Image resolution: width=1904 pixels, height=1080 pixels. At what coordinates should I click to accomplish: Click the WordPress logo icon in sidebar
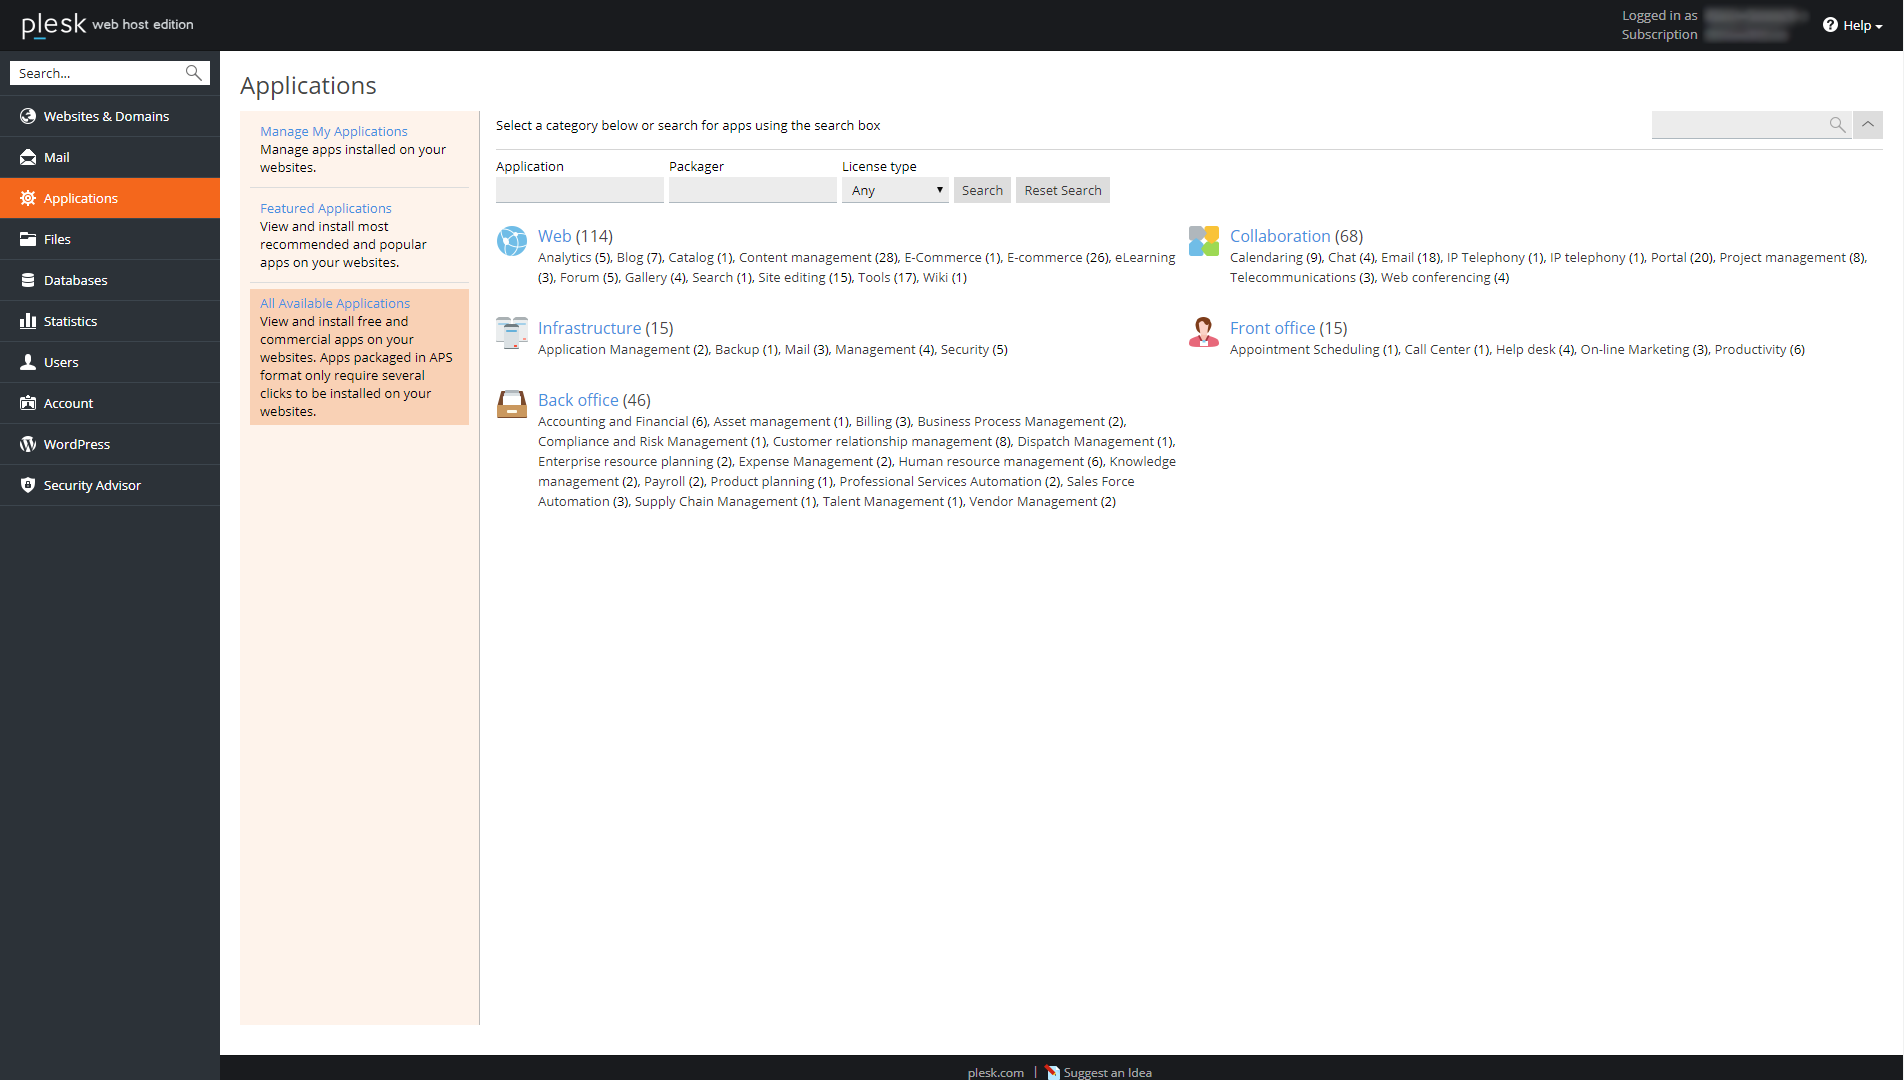(28, 444)
